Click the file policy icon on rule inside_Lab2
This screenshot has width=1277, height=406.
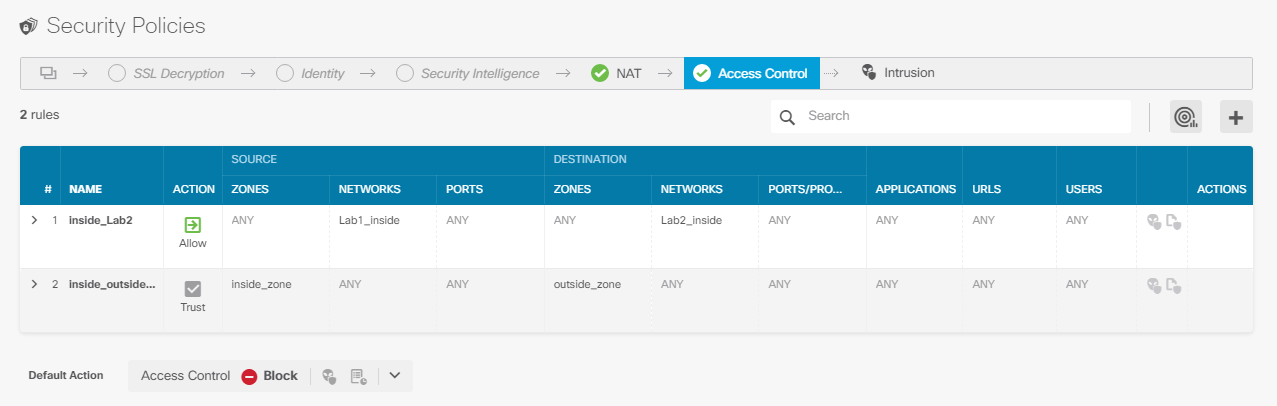point(1174,221)
